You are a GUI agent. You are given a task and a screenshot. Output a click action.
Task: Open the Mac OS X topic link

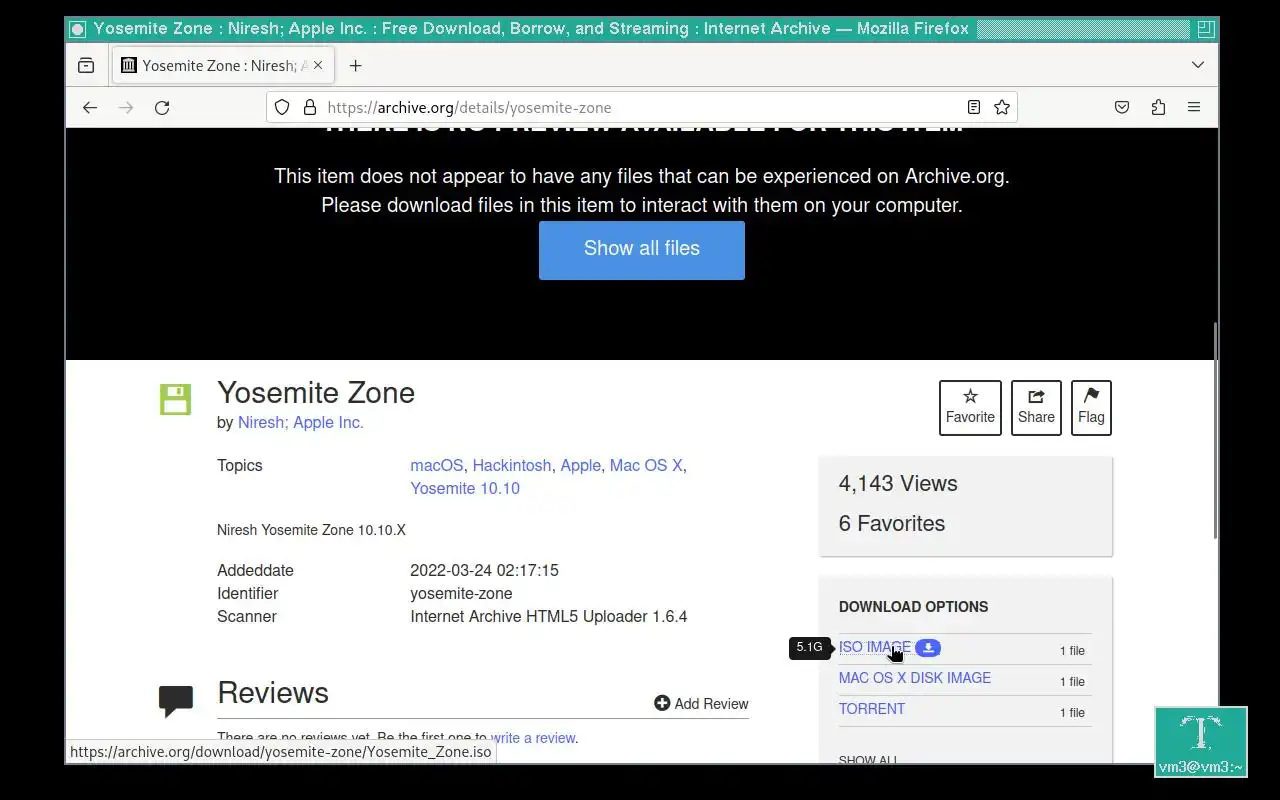tap(646, 465)
